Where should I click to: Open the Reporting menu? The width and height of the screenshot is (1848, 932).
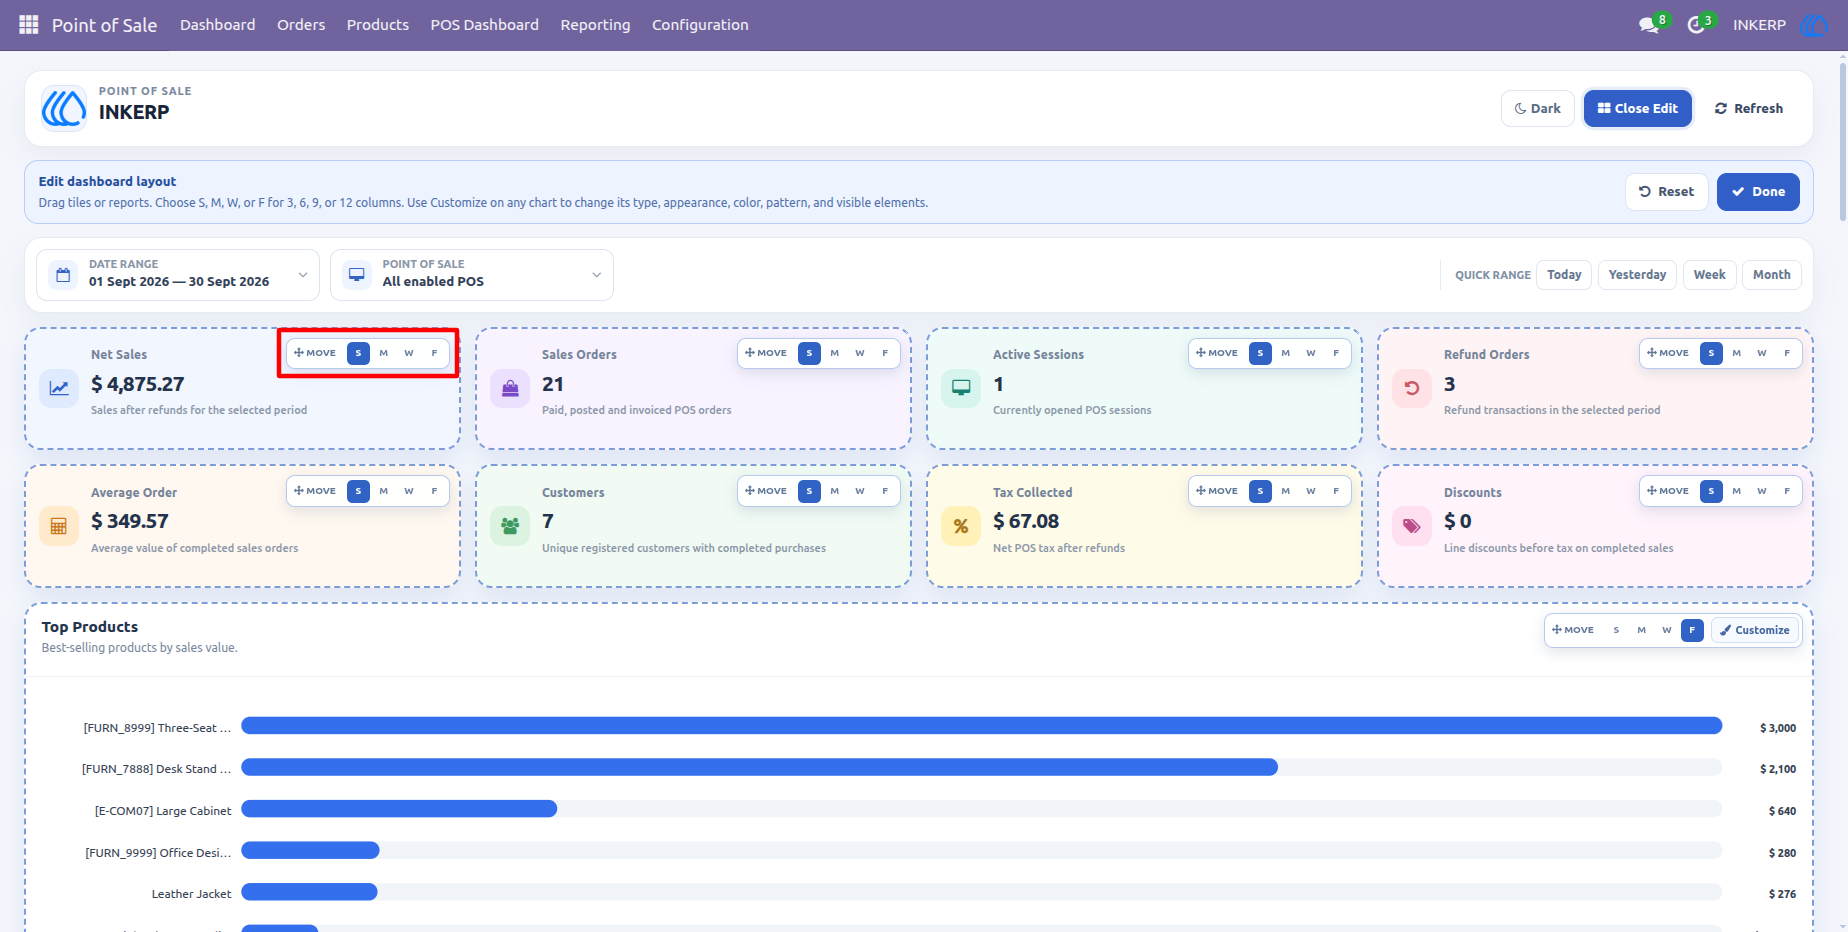tap(595, 25)
